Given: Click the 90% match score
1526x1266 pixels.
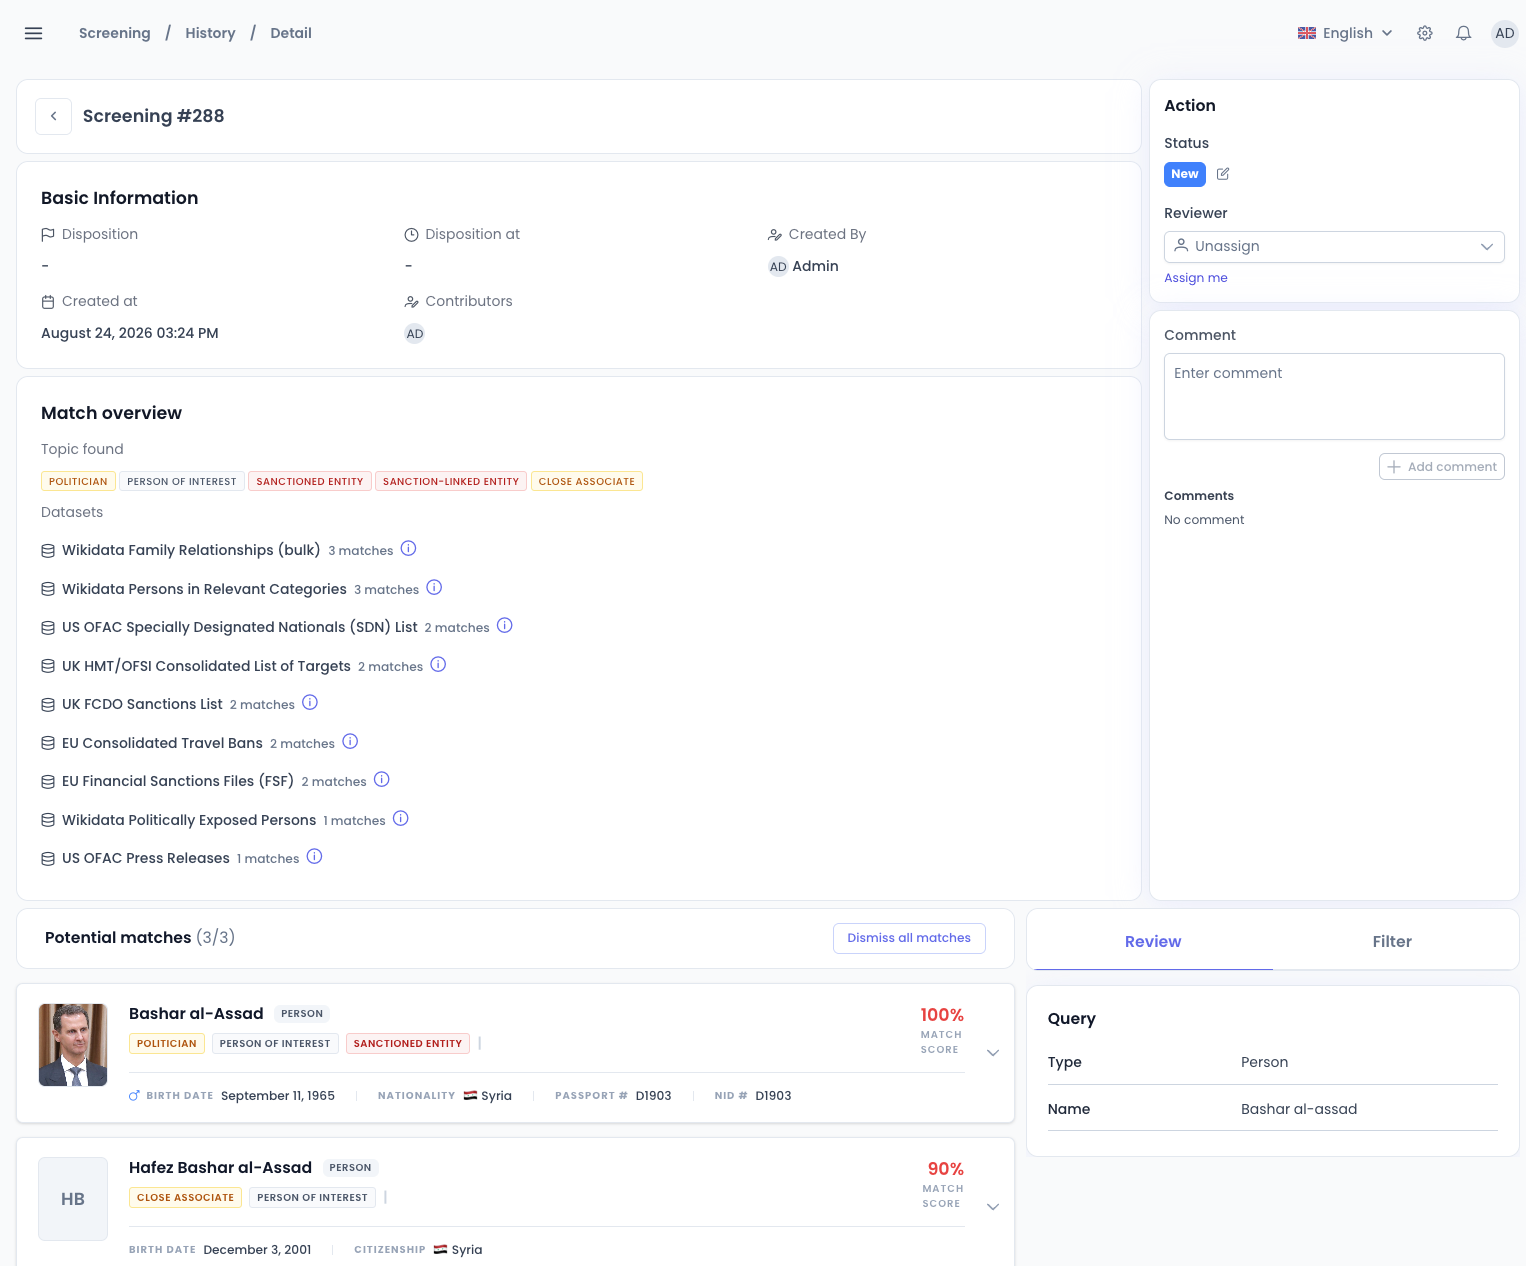Looking at the screenshot, I should 945,1169.
